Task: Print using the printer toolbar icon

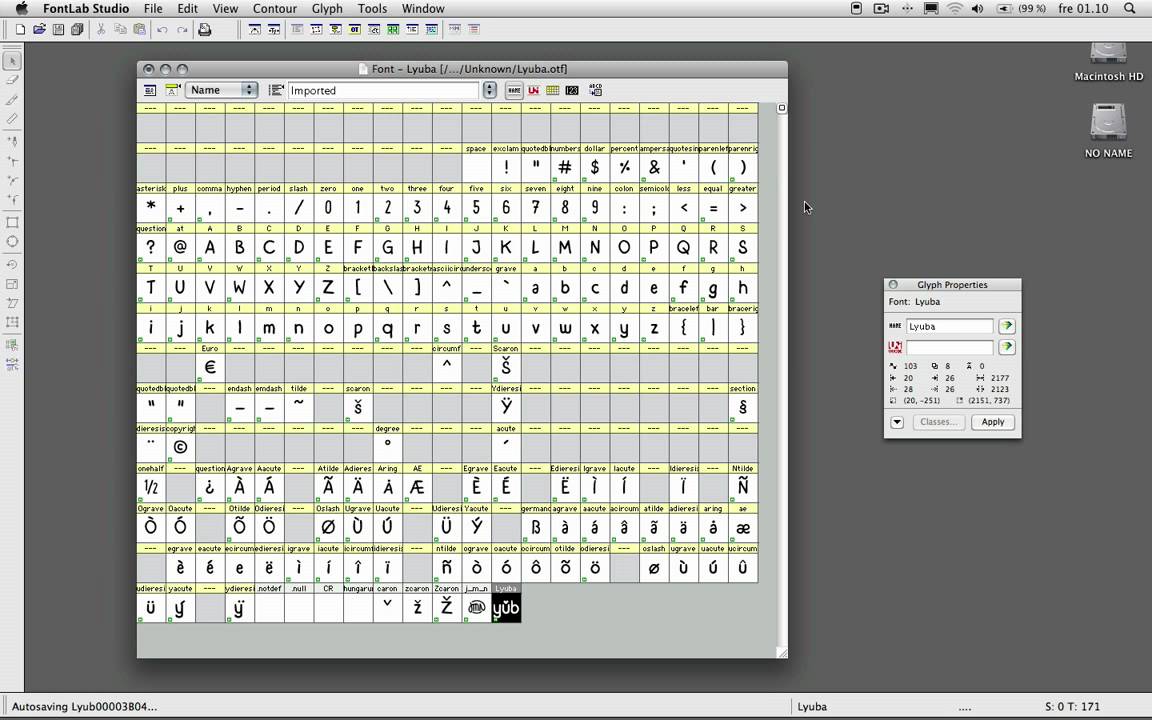Action: pyautogui.click(x=205, y=29)
